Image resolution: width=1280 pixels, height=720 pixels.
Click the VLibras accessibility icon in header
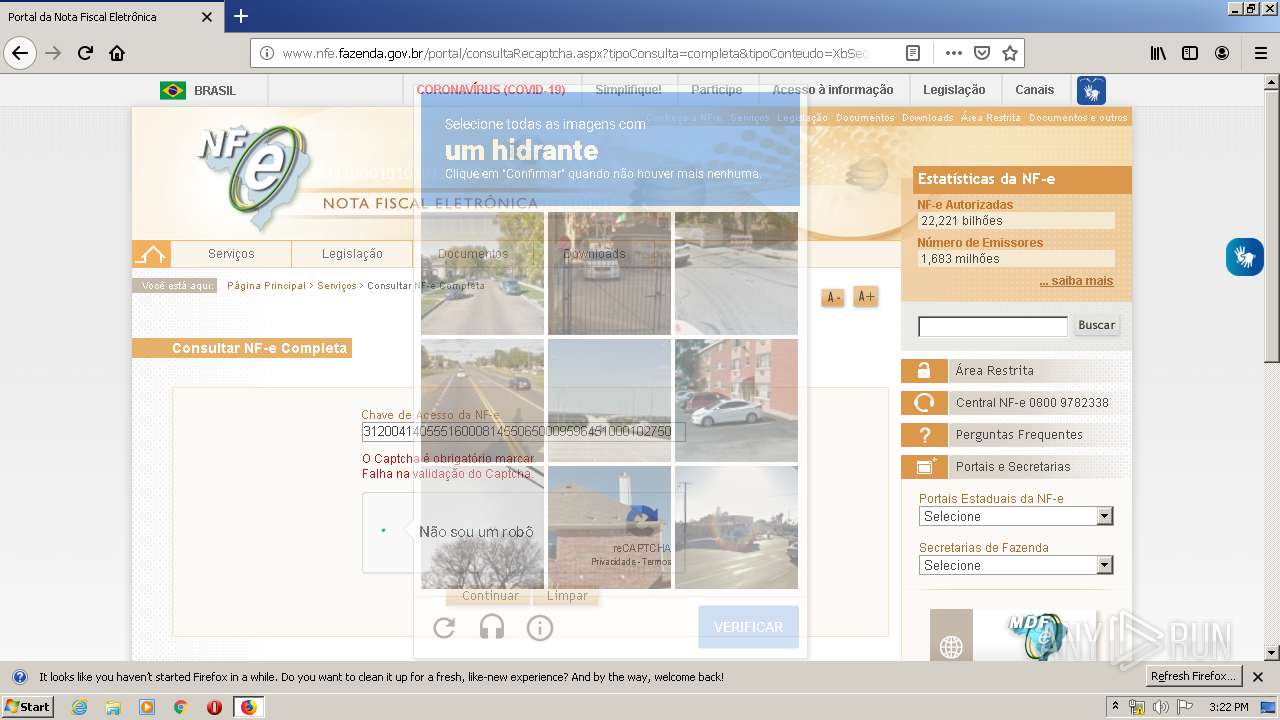coord(1091,90)
